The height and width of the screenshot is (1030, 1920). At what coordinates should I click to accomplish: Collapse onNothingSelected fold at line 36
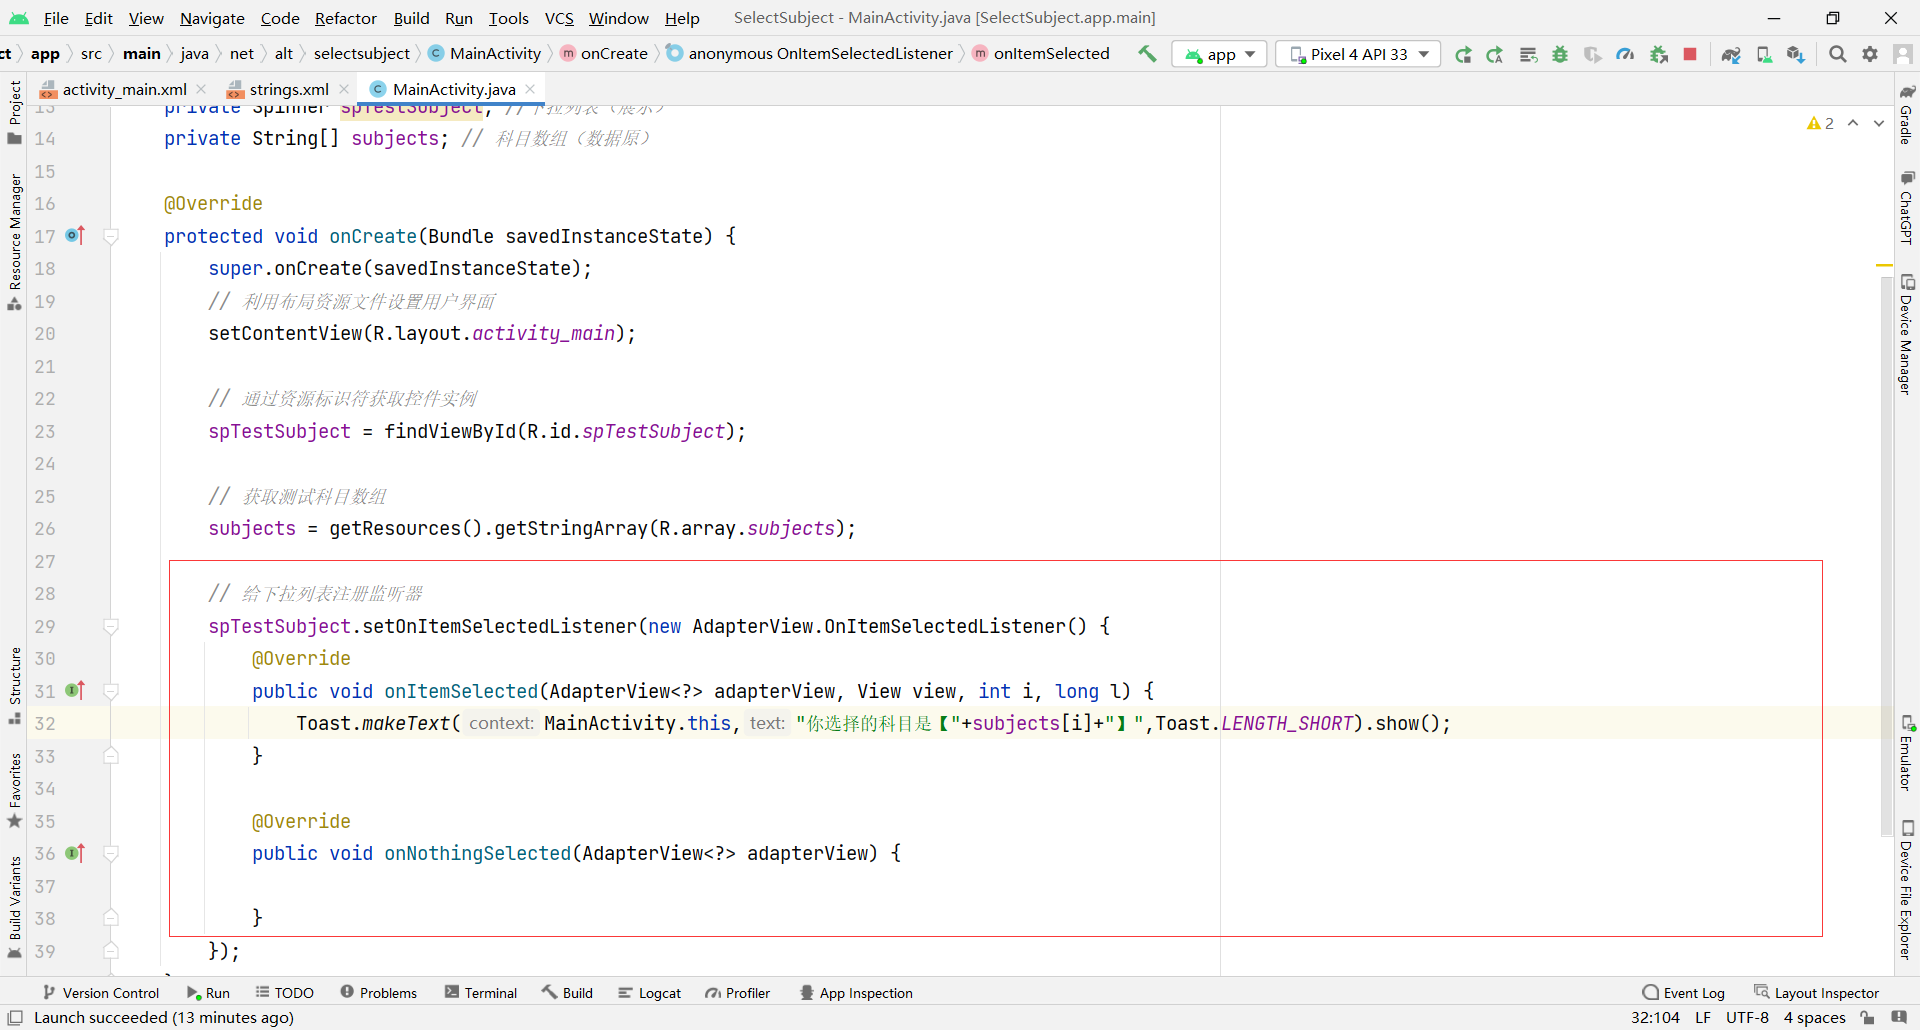[111, 853]
